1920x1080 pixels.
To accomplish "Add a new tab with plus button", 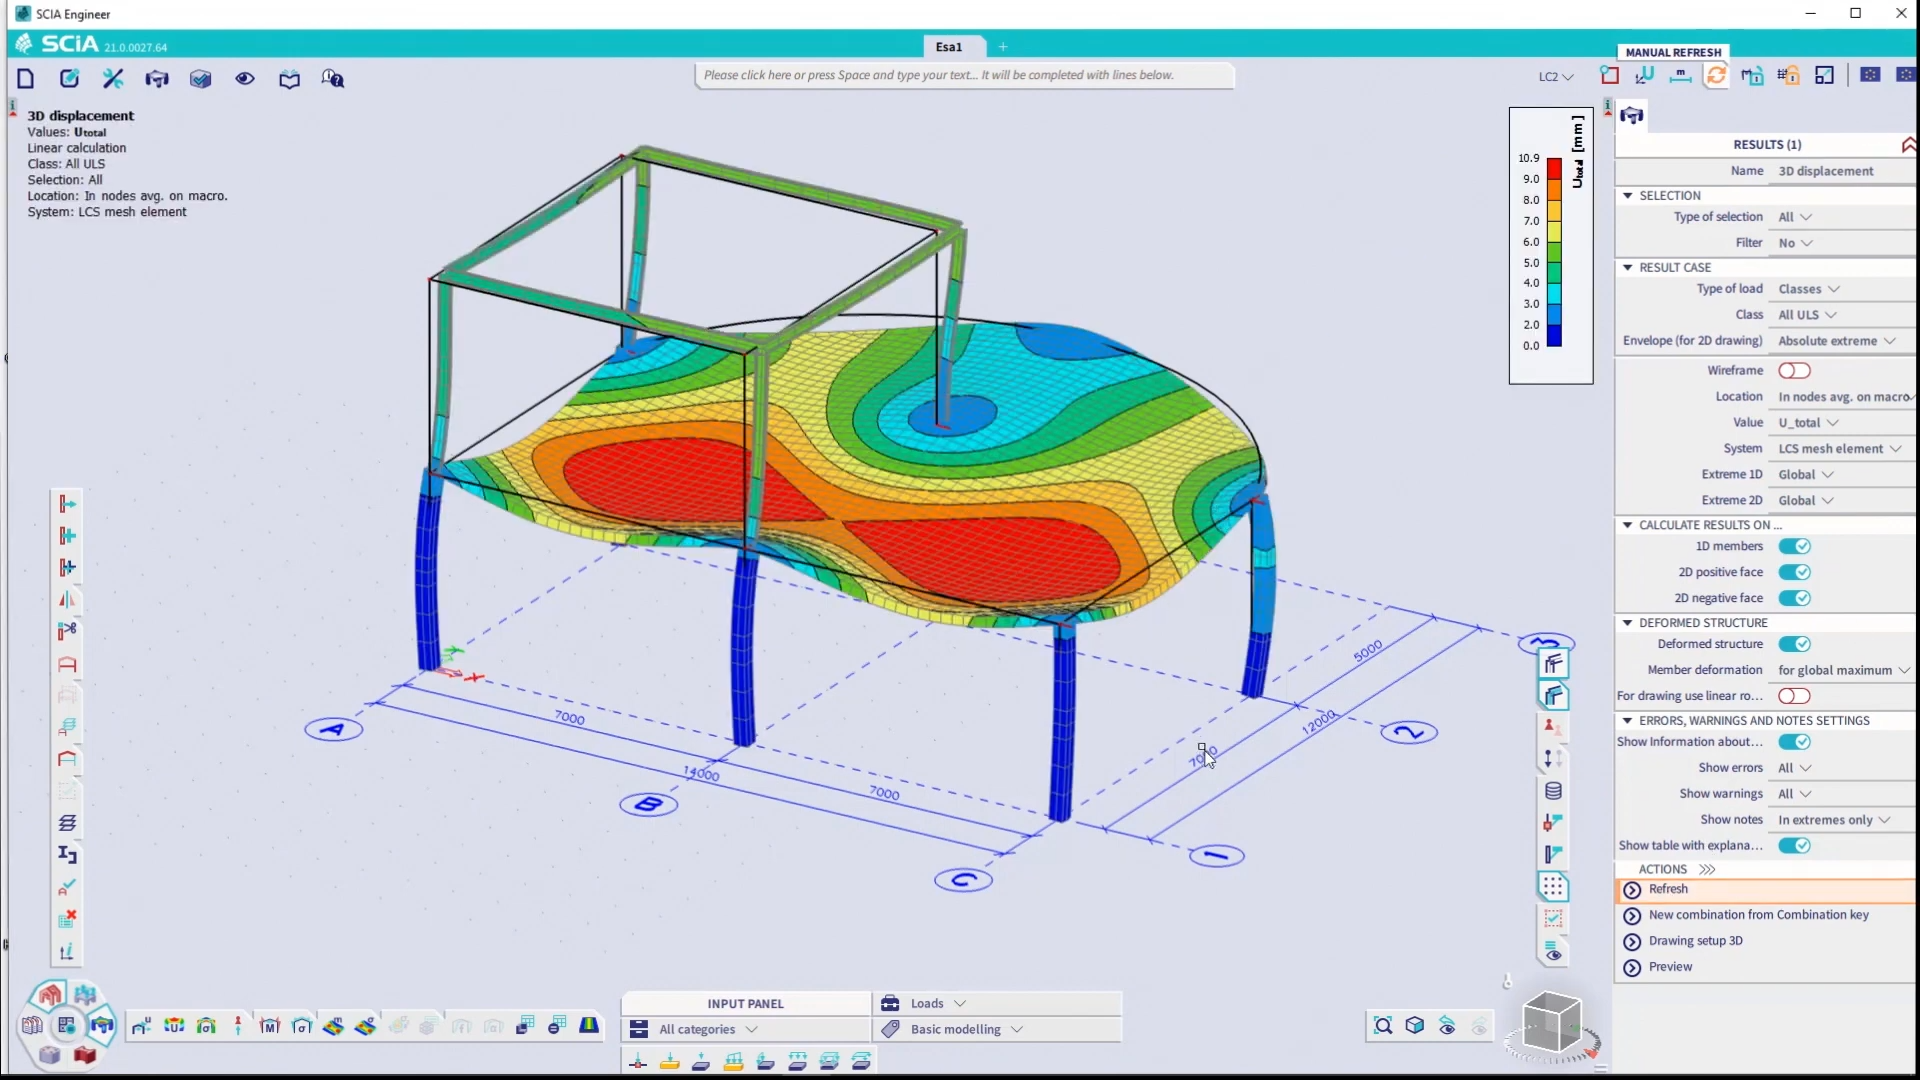I will point(1003,47).
